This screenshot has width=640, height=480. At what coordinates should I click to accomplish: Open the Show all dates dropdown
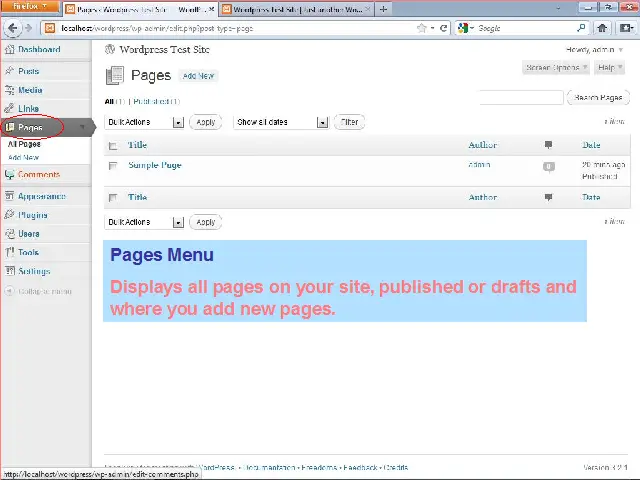pos(281,122)
